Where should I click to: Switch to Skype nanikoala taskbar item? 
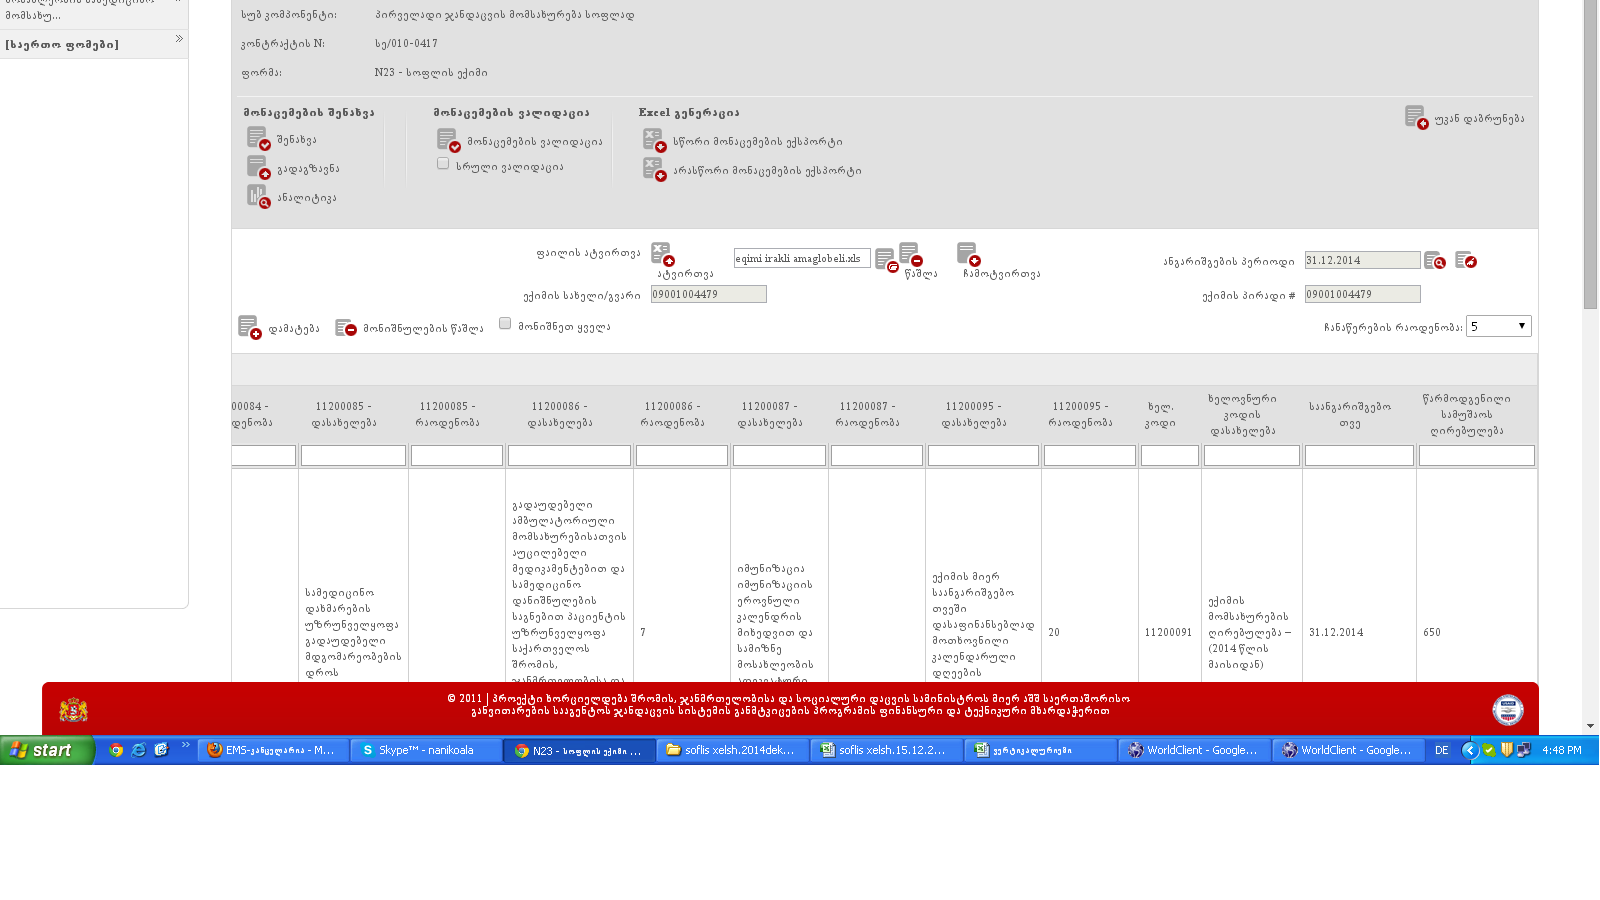426,750
